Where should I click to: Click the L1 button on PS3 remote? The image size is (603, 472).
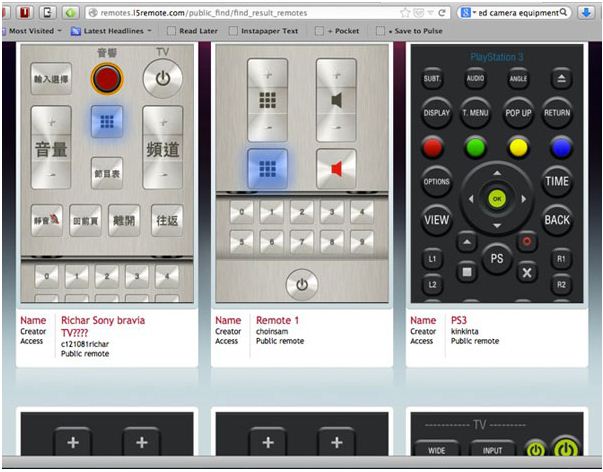[x=432, y=259]
